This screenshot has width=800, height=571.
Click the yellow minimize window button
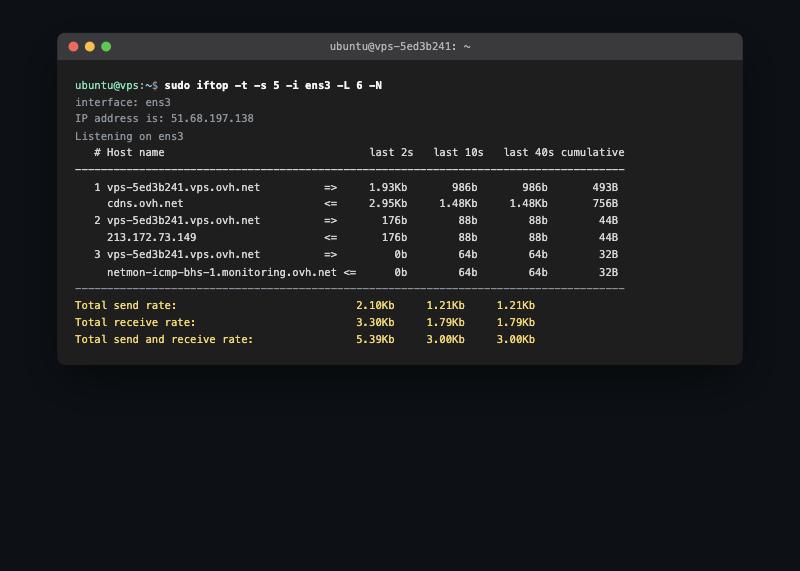click(x=90, y=47)
